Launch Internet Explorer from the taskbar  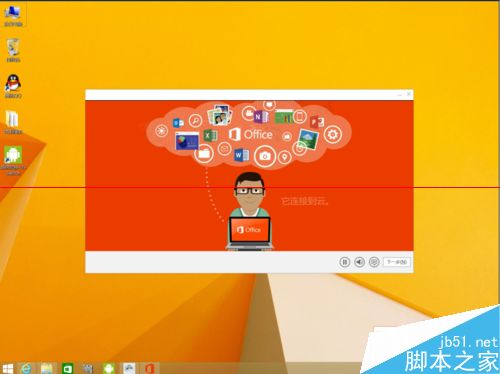(x=26, y=368)
